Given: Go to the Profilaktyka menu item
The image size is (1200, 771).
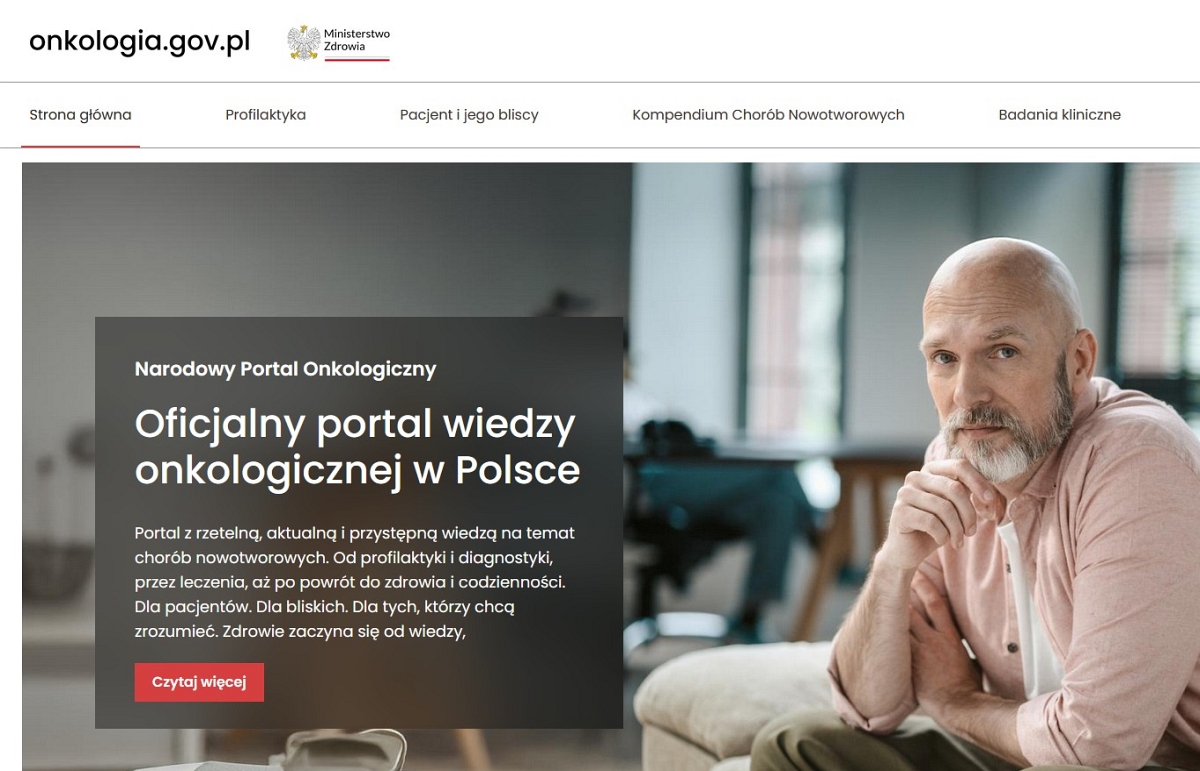Looking at the screenshot, I should (x=265, y=115).
